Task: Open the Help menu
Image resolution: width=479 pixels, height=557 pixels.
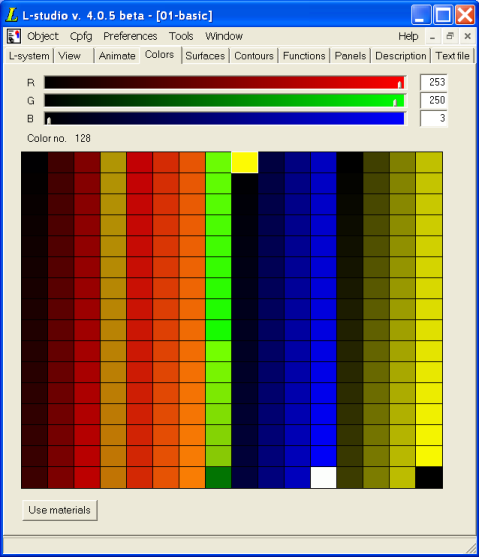Action: tap(408, 36)
